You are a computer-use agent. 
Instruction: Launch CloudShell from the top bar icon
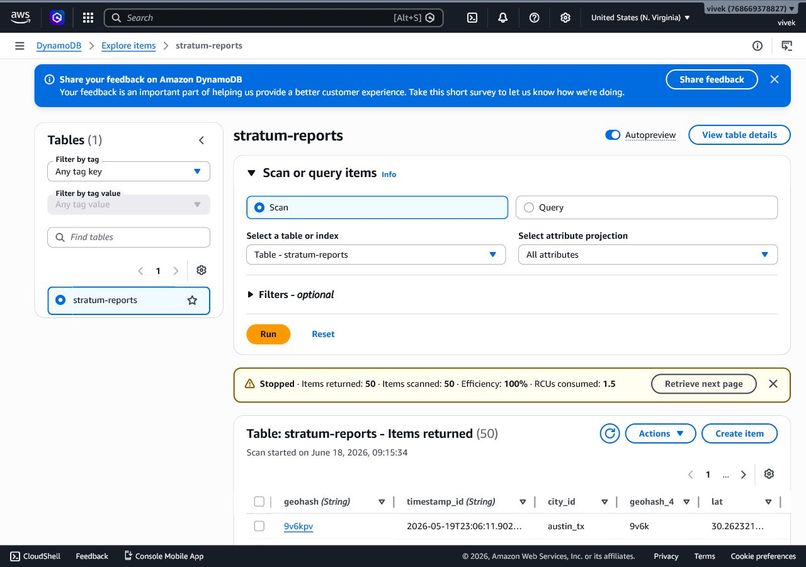click(x=472, y=17)
